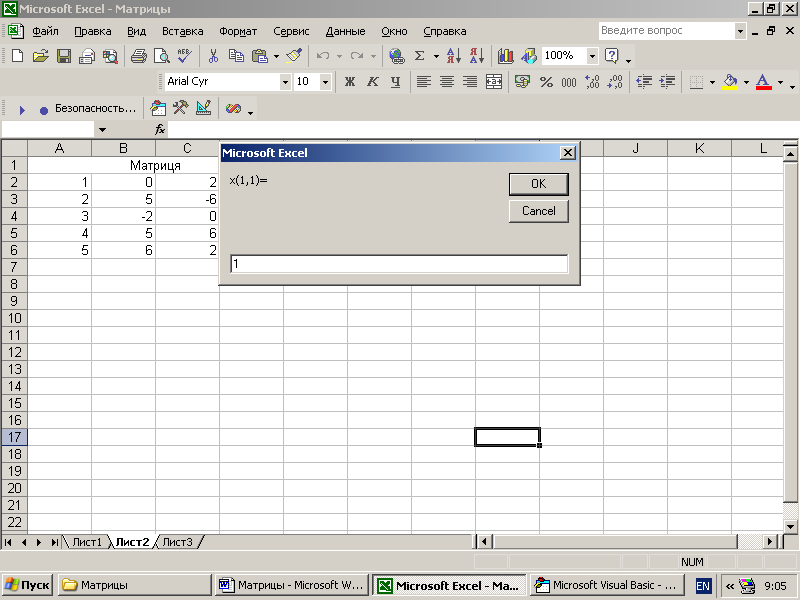Image resolution: width=800 pixels, height=600 pixels.
Task: Toggle underline Ч formatting
Action: [395, 82]
